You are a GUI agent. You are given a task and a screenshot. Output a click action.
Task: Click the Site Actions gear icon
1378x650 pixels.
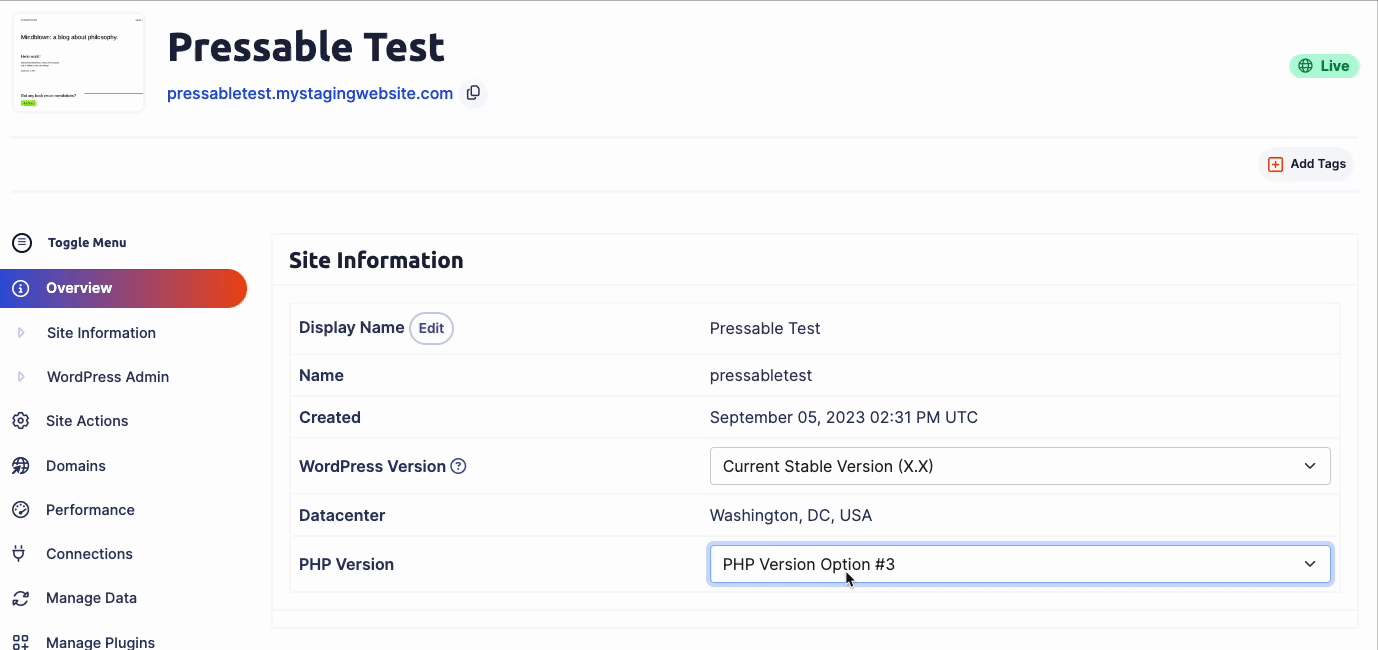[21, 421]
